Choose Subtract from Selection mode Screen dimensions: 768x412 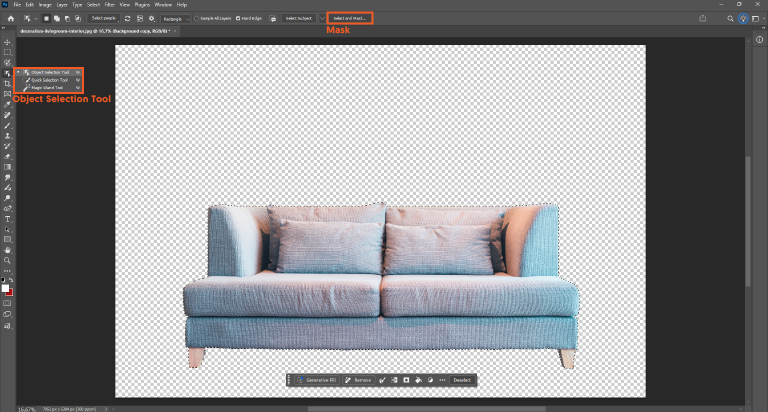click(x=67, y=19)
